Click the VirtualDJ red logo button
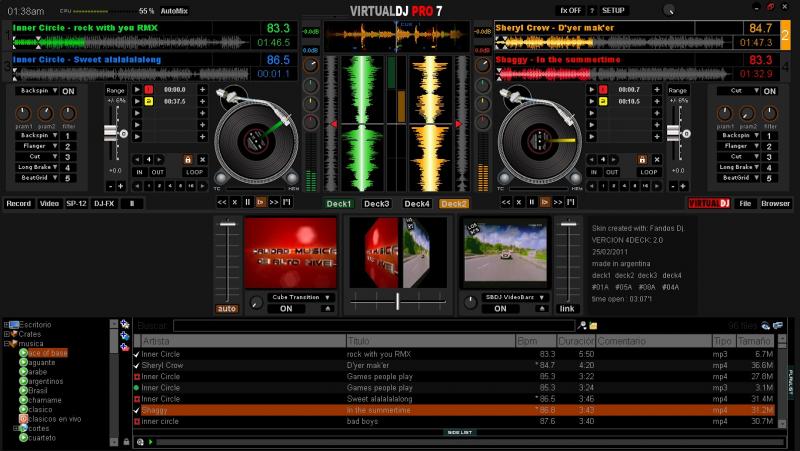The height and width of the screenshot is (451, 800). click(x=709, y=203)
